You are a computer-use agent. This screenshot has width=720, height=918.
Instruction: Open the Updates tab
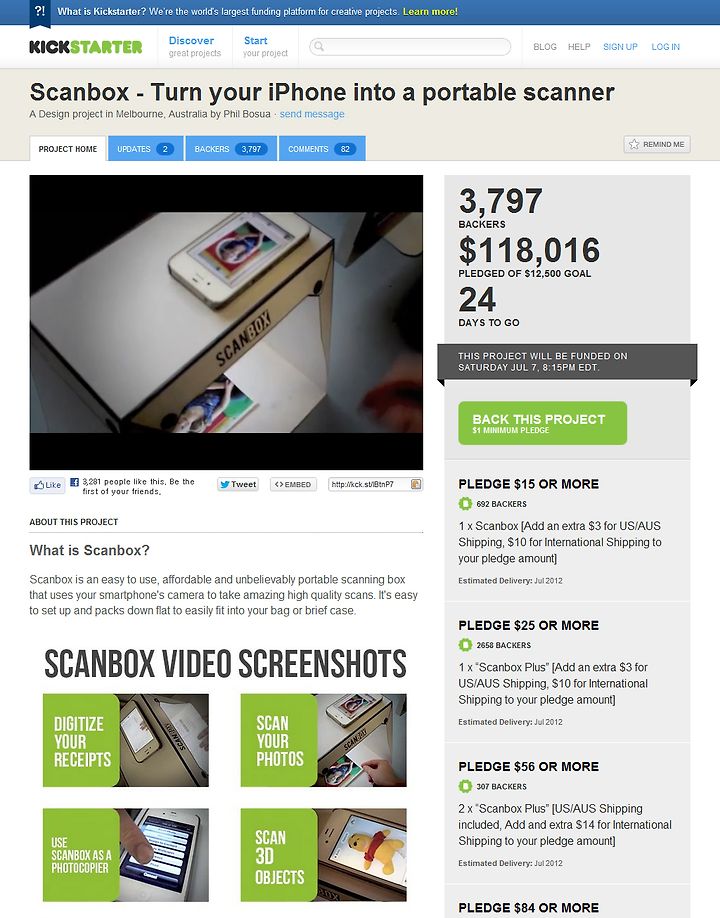click(x=146, y=149)
